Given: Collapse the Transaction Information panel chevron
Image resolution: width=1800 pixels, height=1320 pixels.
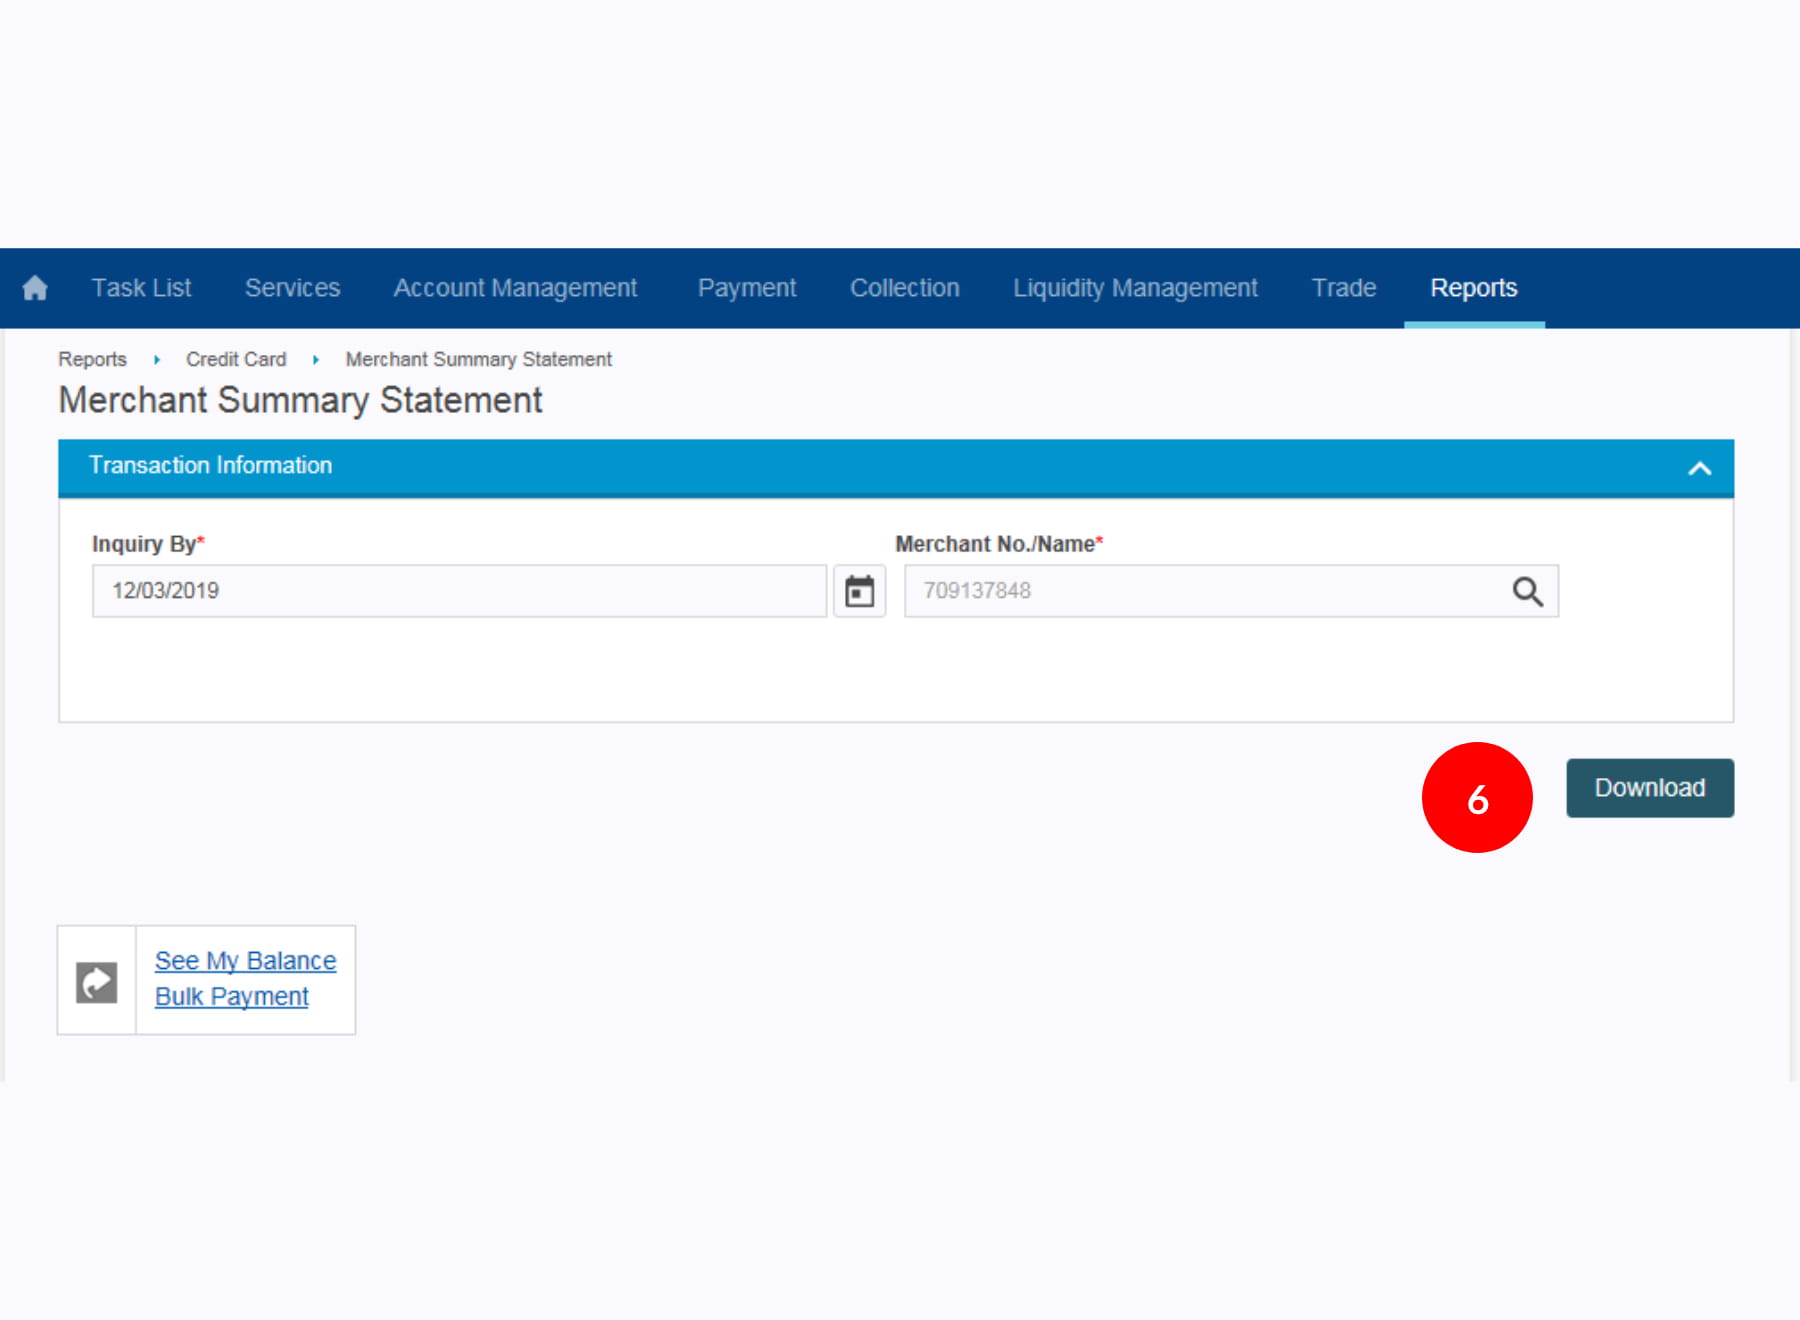Looking at the screenshot, I should pos(1699,468).
